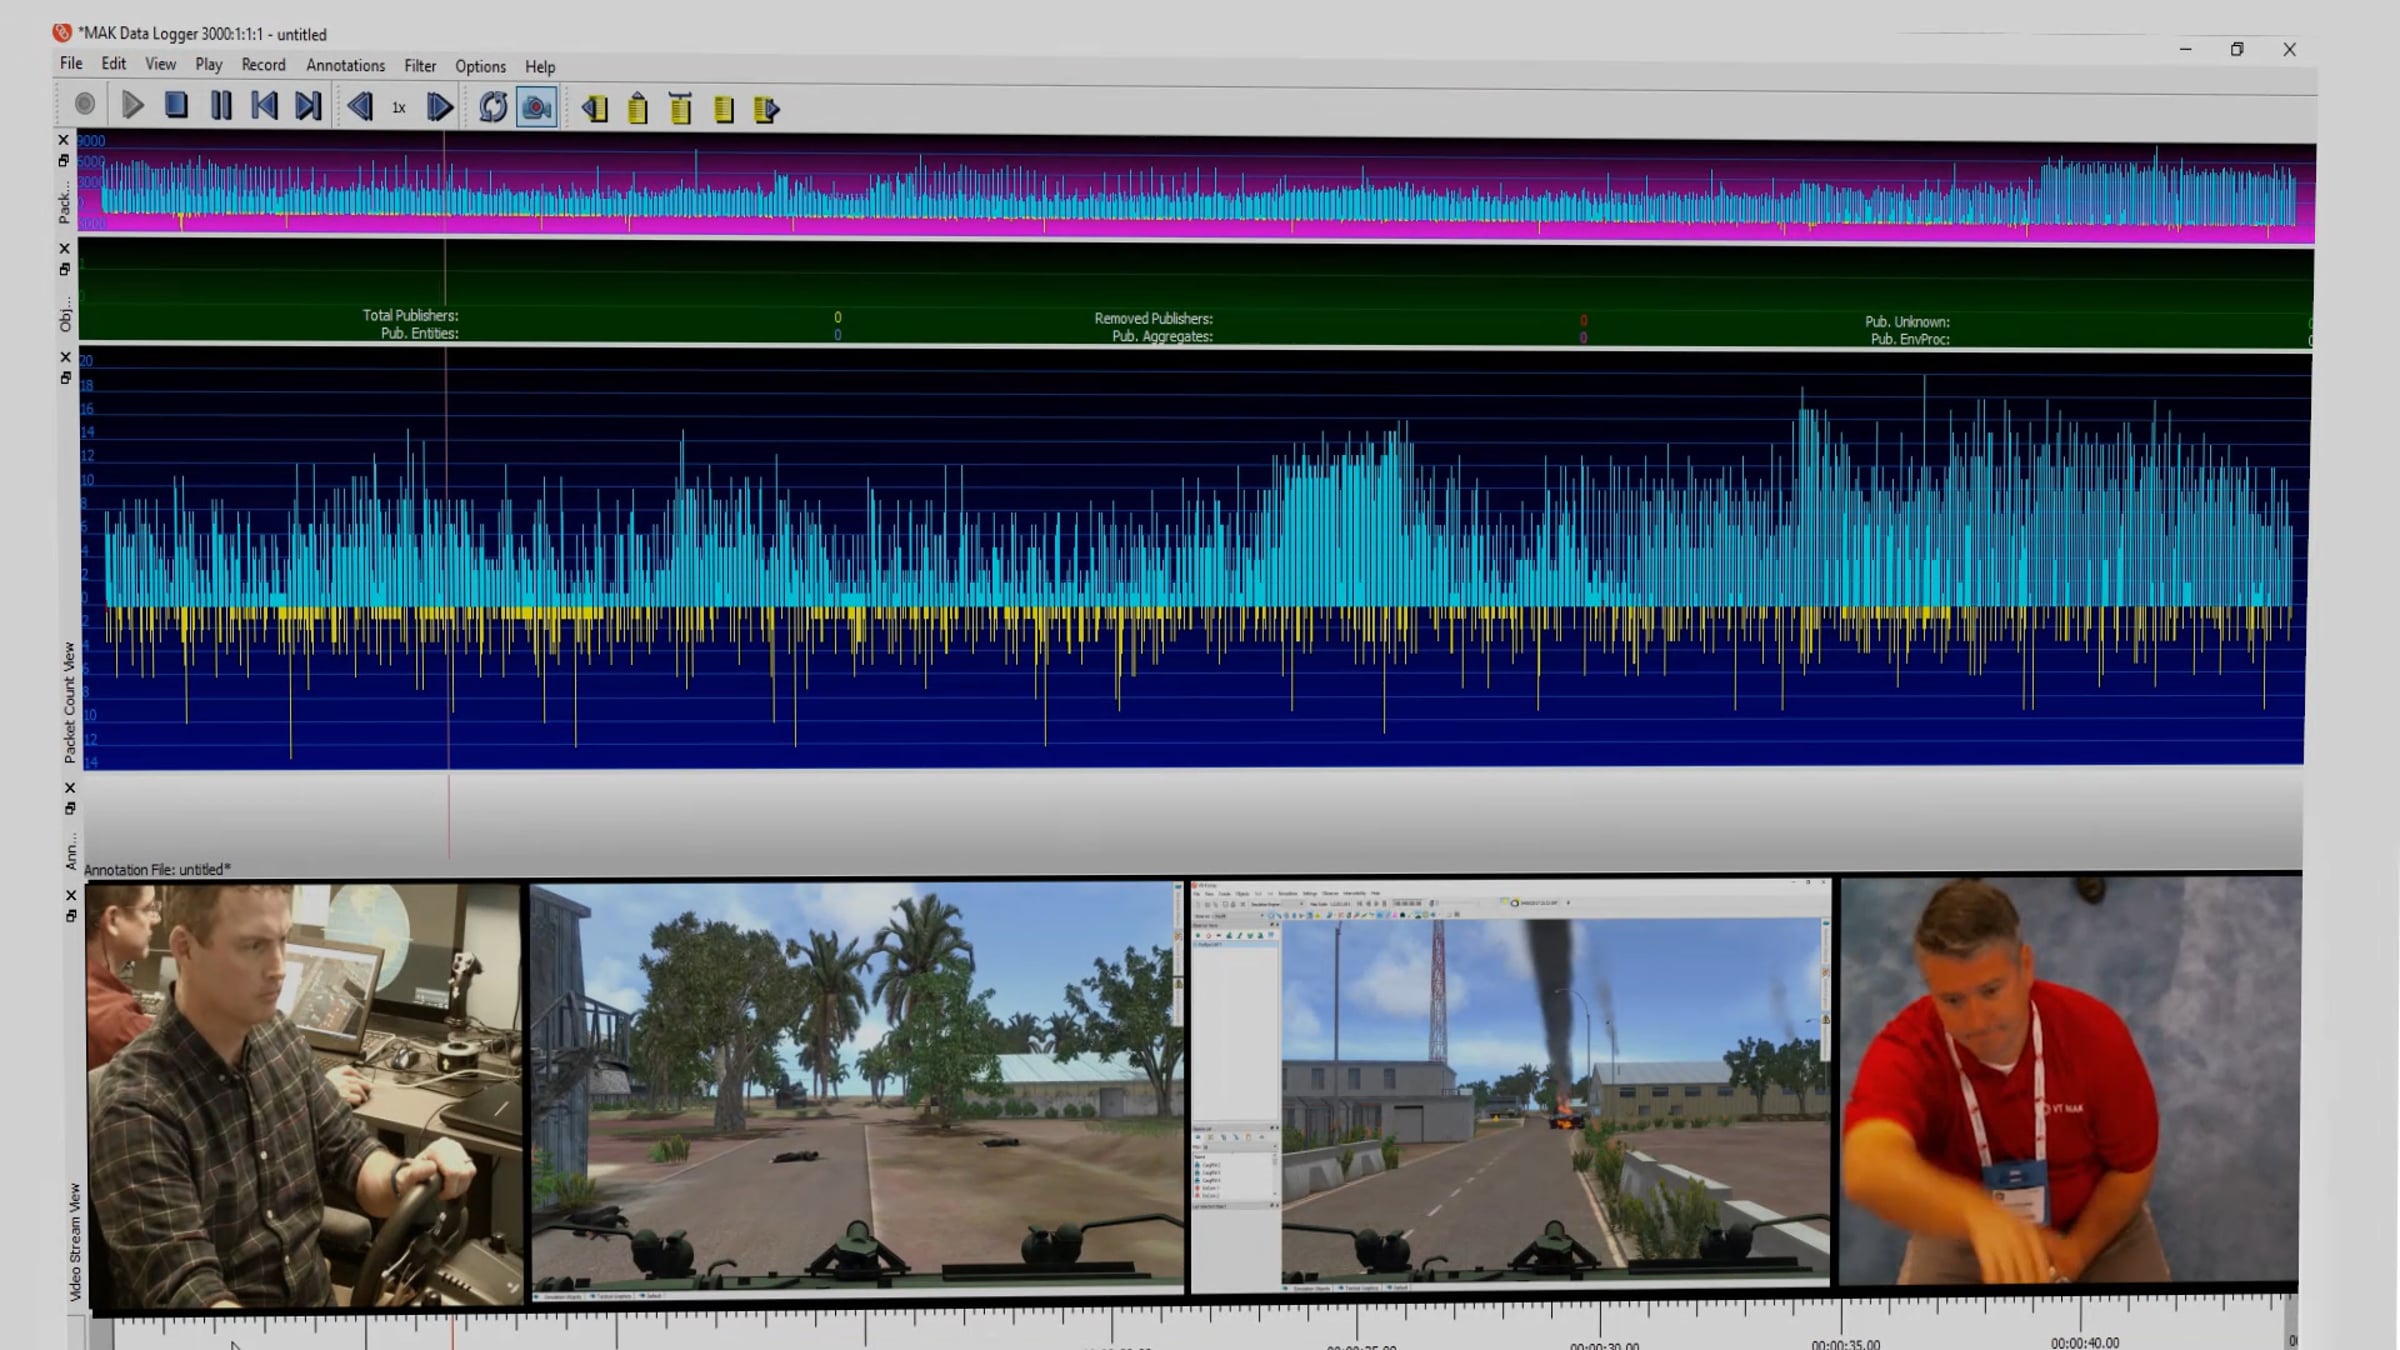Viewport: 2400px width, 1350px height.
Task: Click the loop playback icon
Action: 493,107
